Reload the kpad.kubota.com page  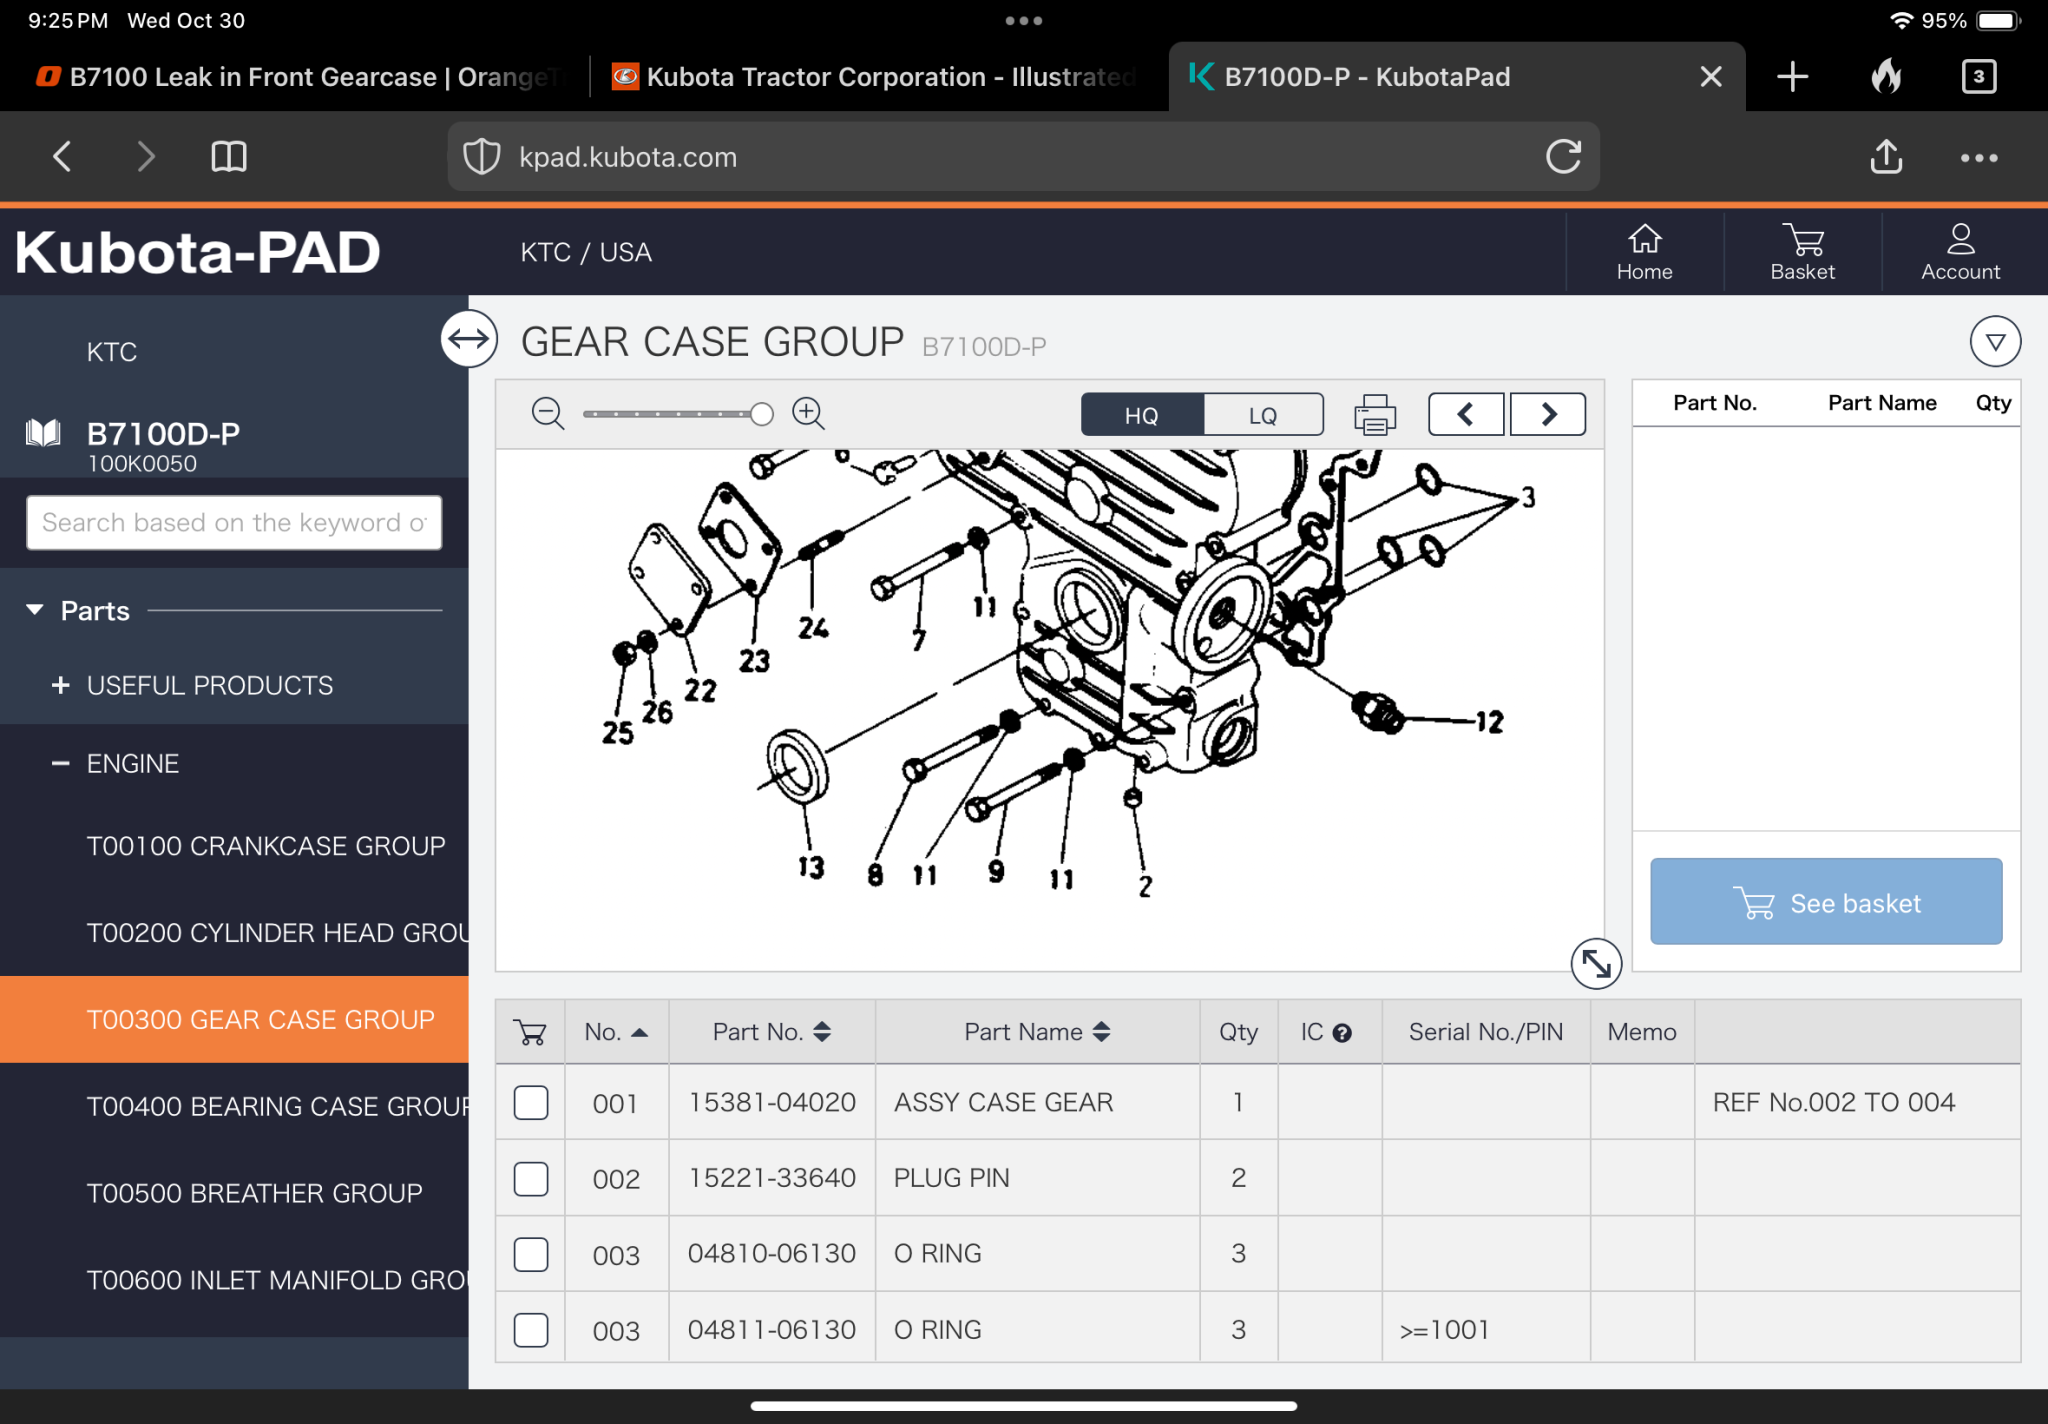pos(1563,157)
